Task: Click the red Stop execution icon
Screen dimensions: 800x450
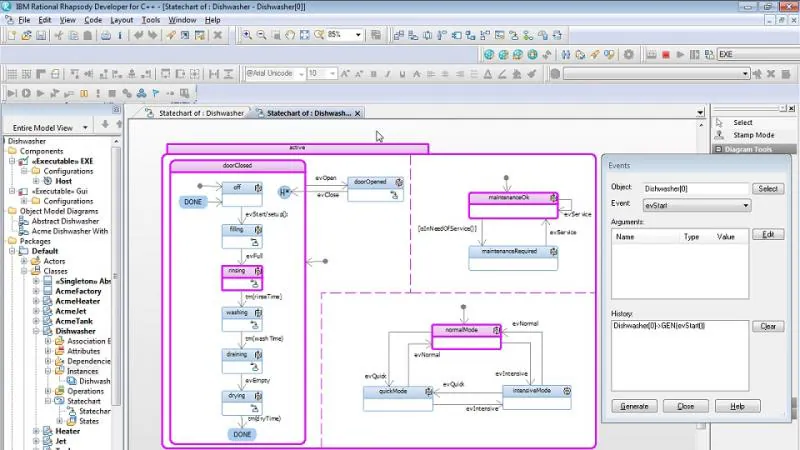Action: (666, 55)
